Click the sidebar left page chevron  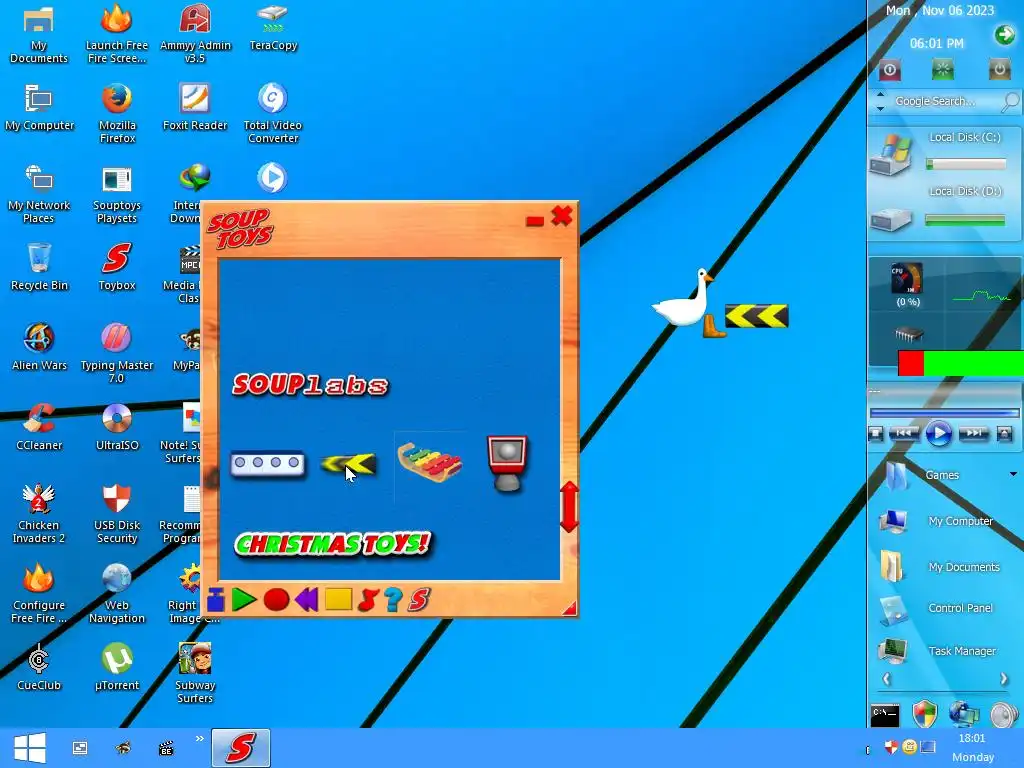[886, 679]
